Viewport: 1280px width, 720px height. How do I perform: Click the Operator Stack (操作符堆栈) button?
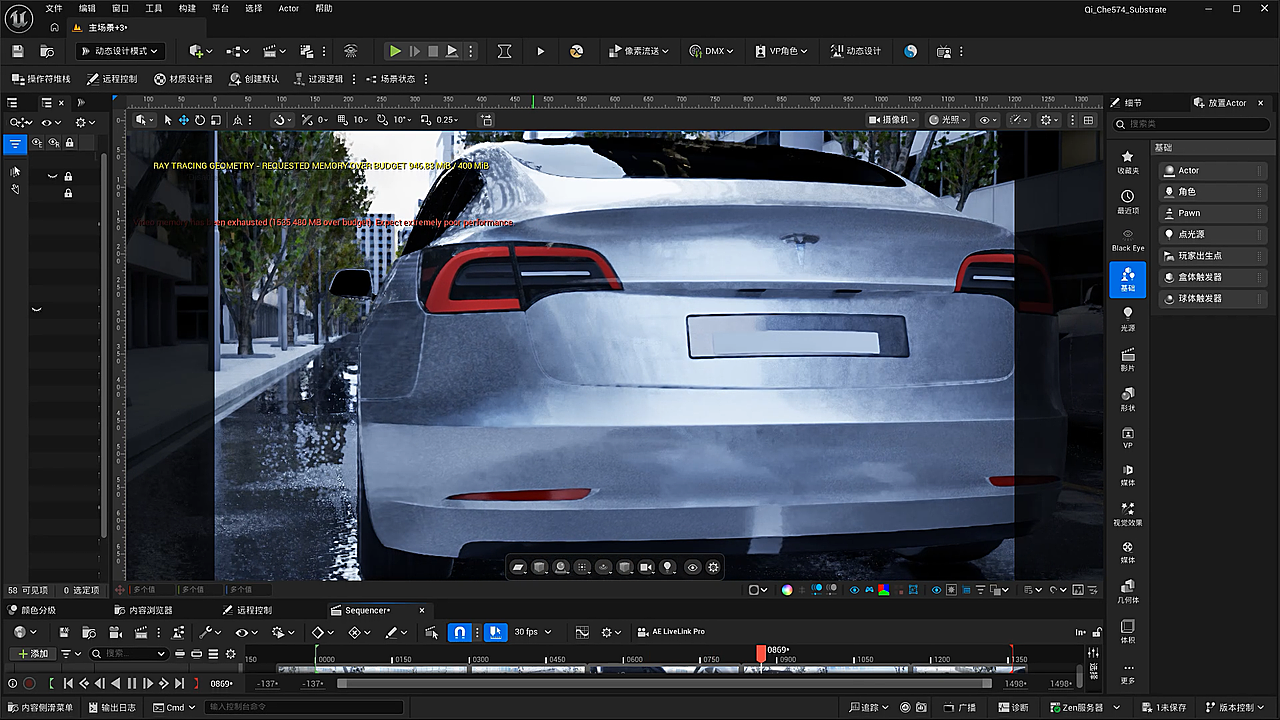tap(41, 79)
